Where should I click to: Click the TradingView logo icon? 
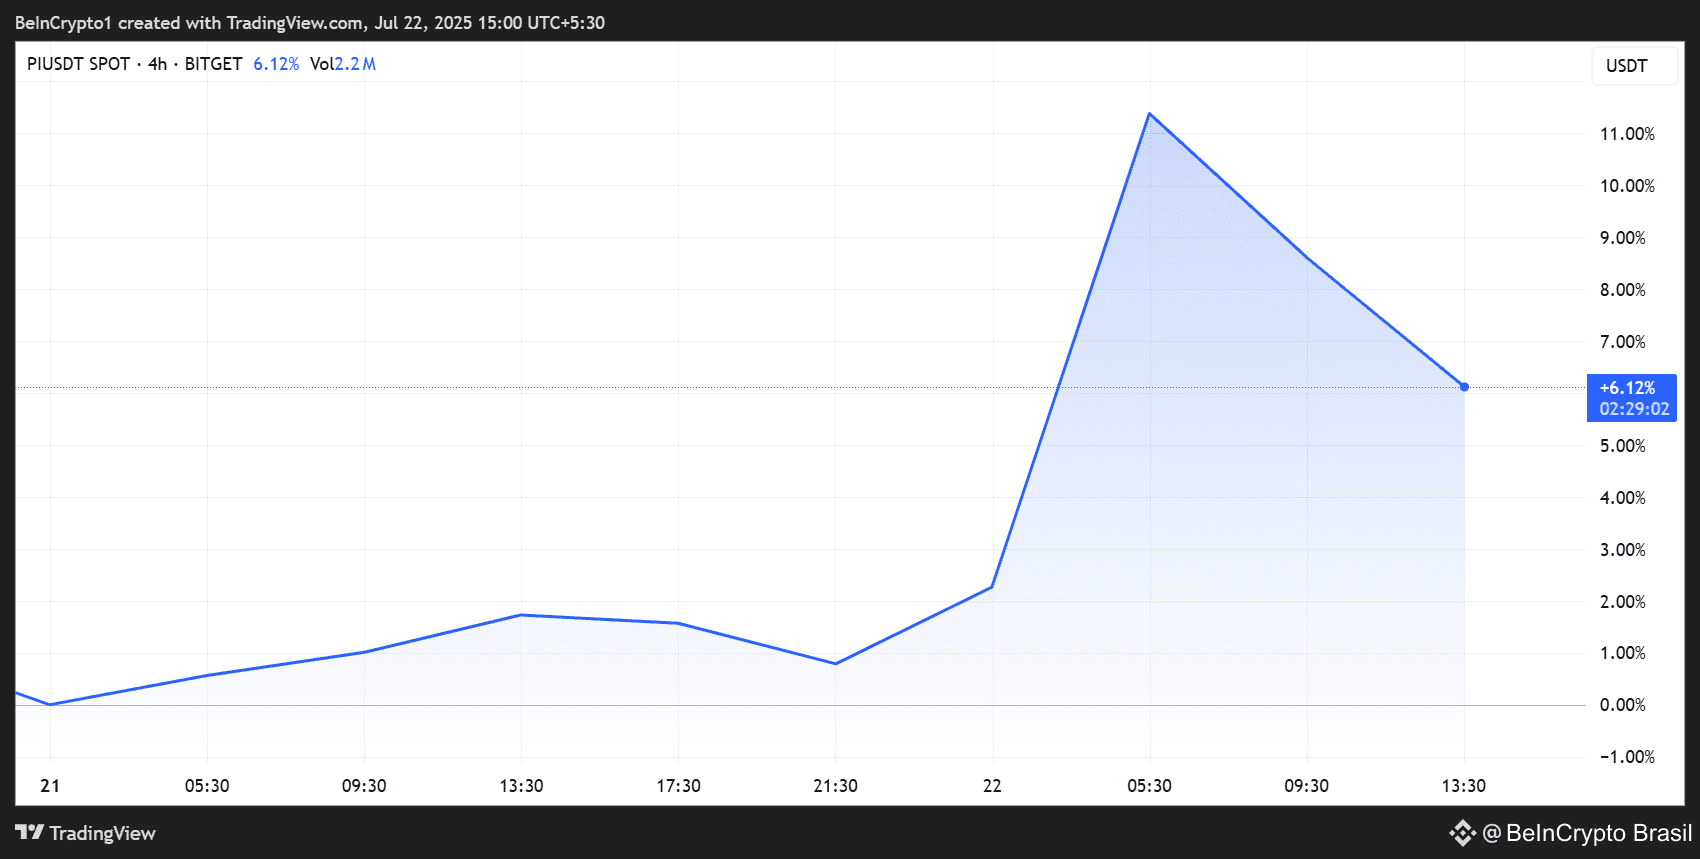(30, 833)
